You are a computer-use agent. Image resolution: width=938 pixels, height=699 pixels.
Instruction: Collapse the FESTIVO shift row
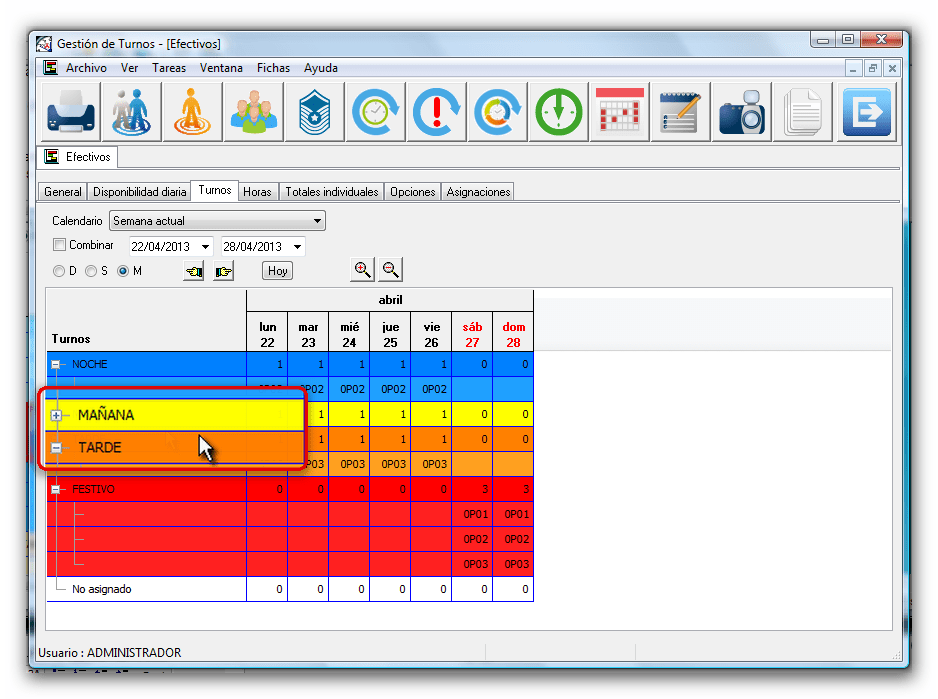56,489
